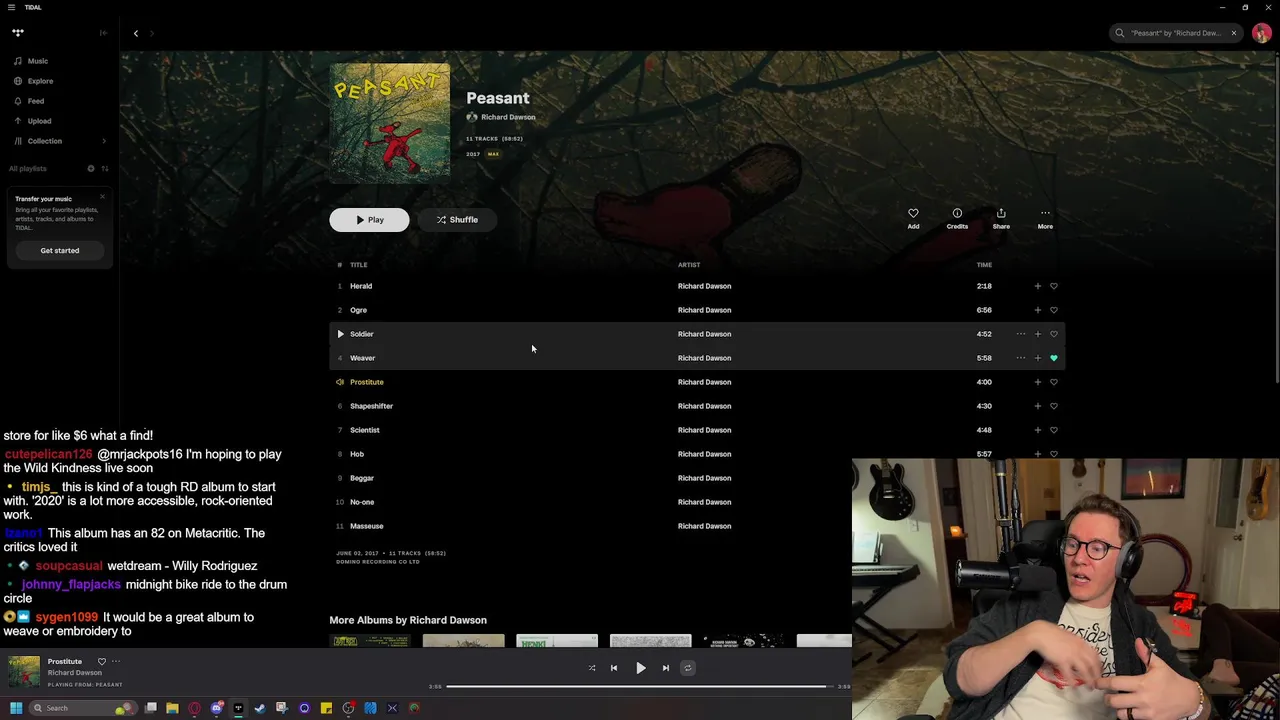This screenshot has width=1280, height=720.
Task: Expand the Collection chevron arrow
Action: coord(104,141)
